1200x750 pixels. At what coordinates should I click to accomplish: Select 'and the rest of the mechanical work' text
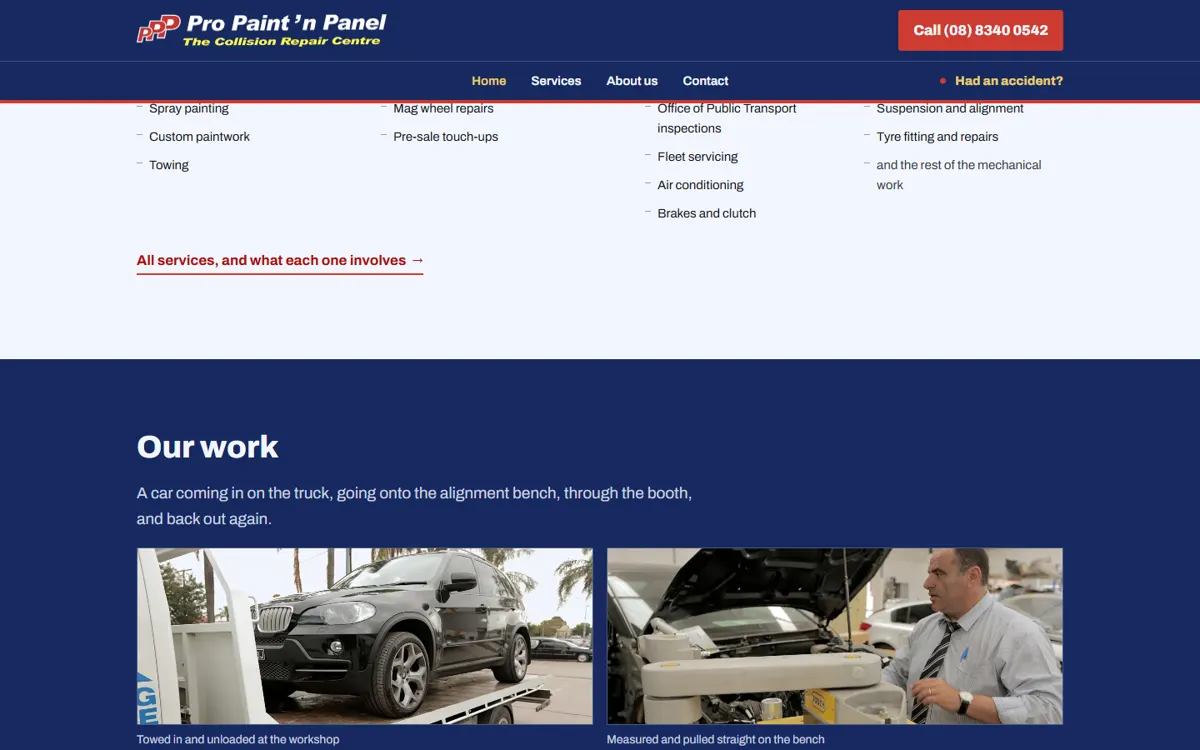click(959, 175)
